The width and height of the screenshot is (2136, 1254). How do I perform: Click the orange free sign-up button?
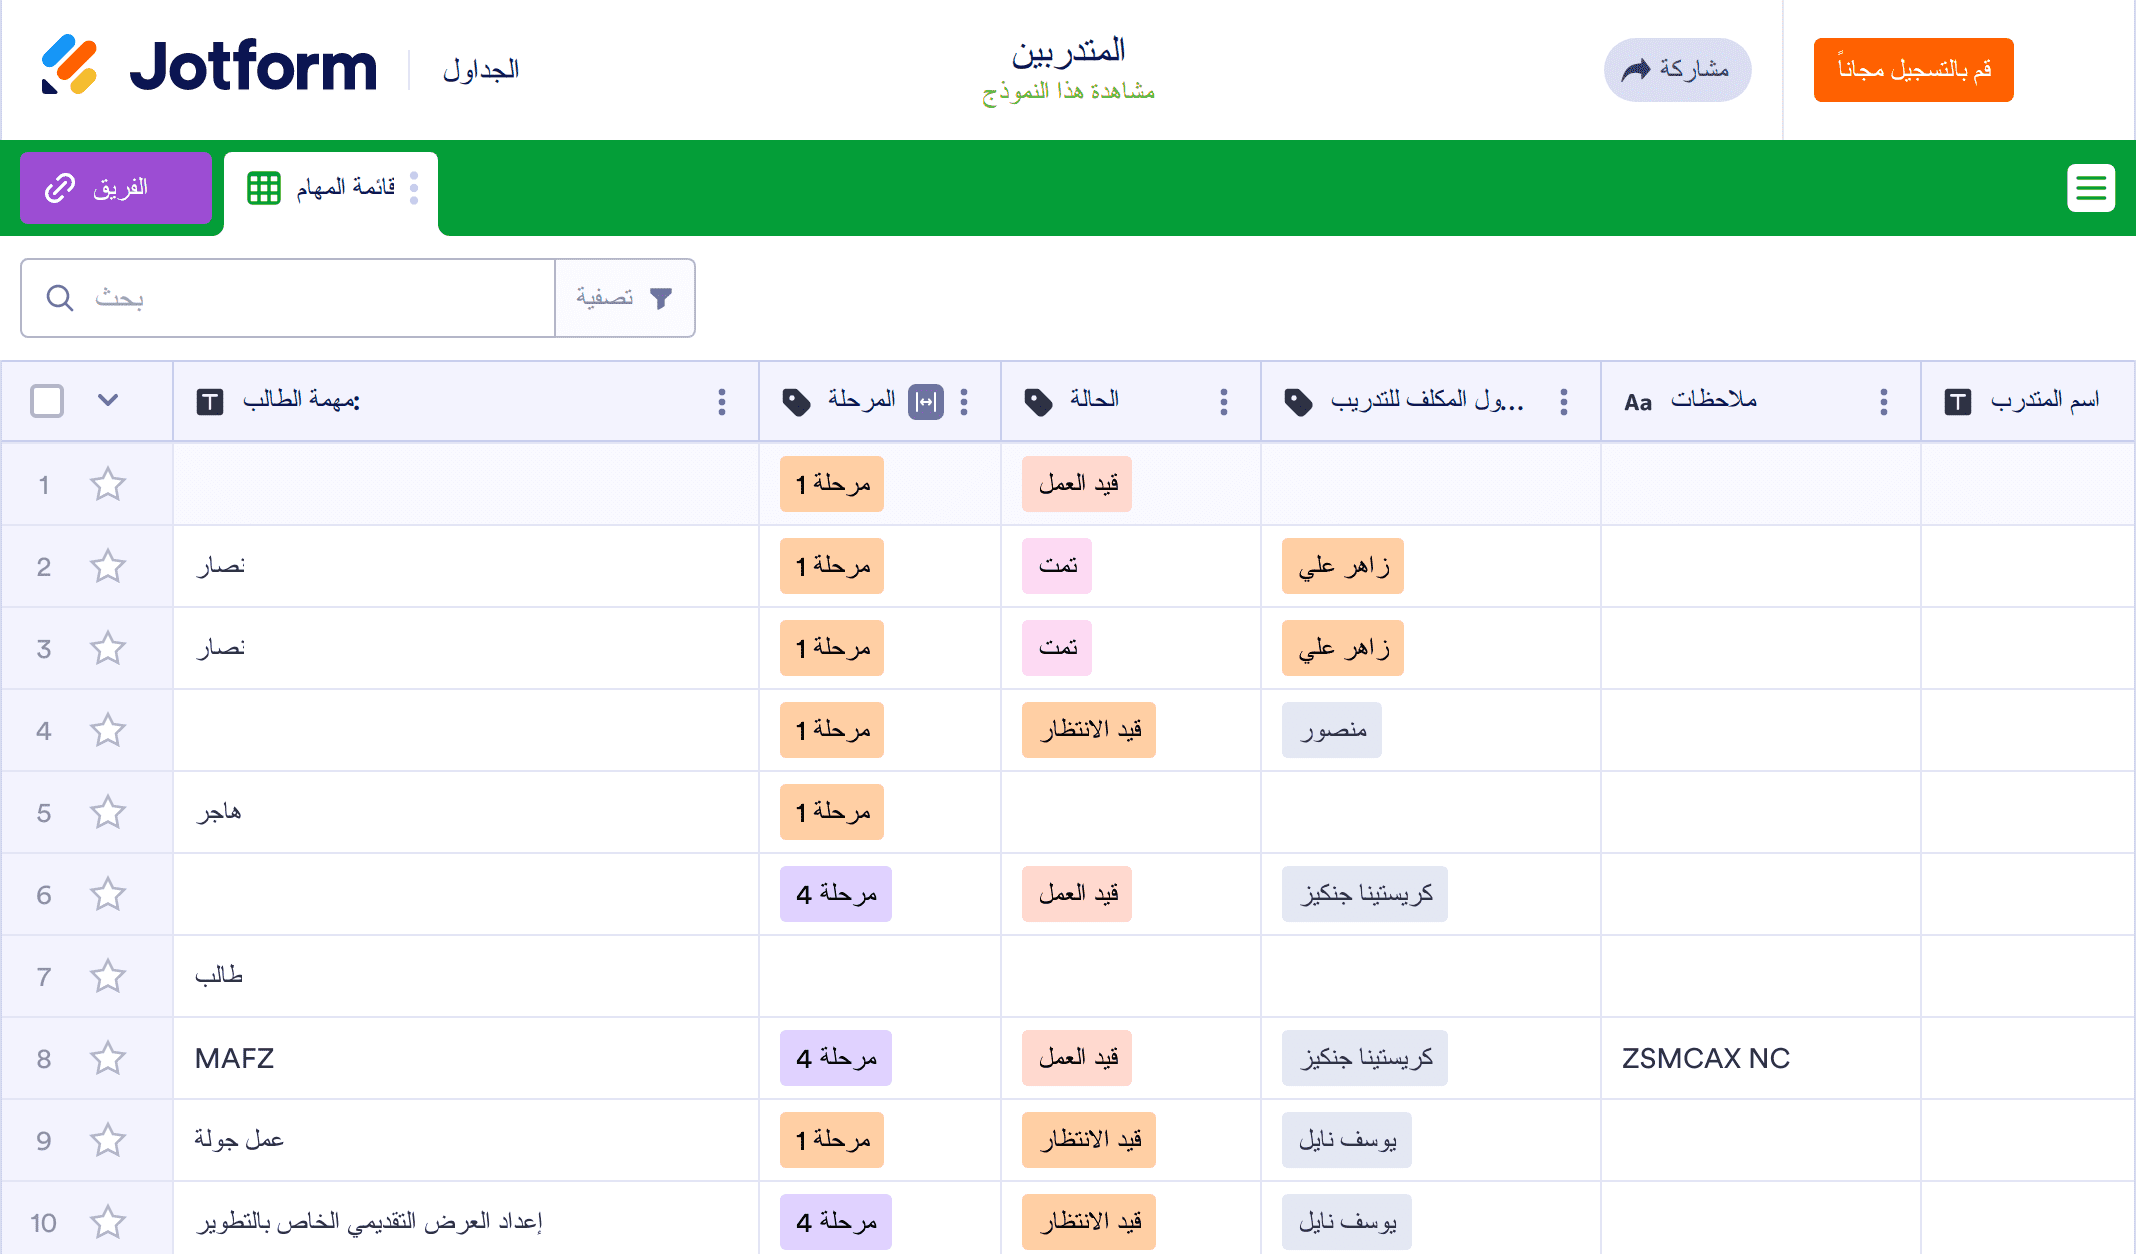[1913, 70]
